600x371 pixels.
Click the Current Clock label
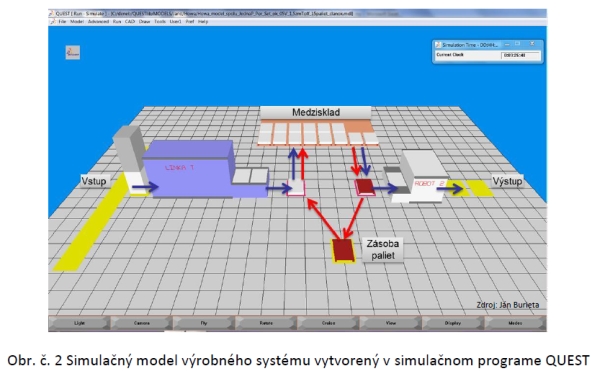click(450, 55)
